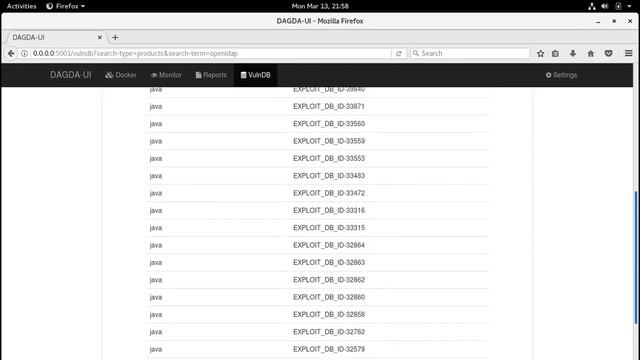
Task: Show bookmarks with the clipboard icon
Action: coord(556,53)
